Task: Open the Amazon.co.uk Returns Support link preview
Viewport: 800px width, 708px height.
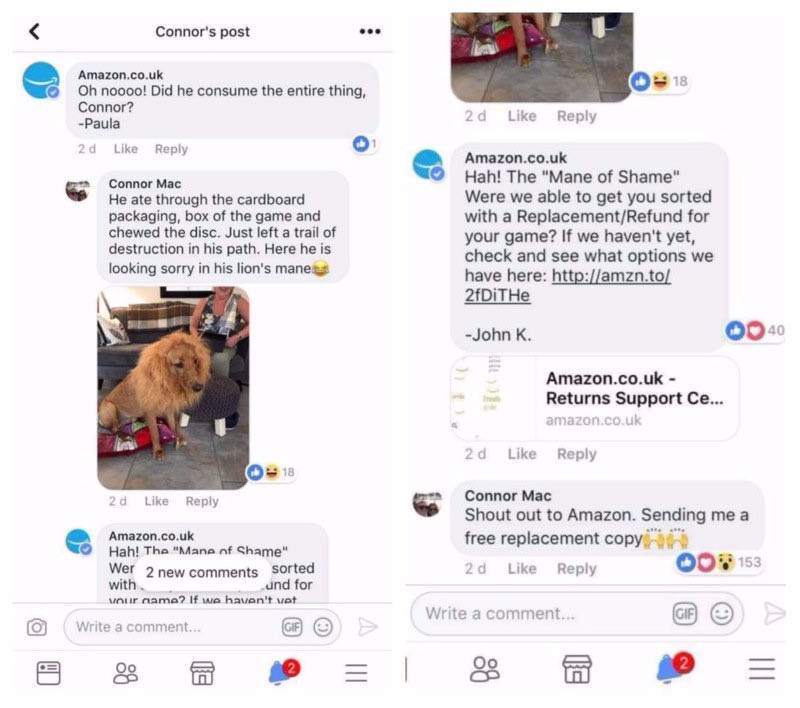Action: point(594,398)
